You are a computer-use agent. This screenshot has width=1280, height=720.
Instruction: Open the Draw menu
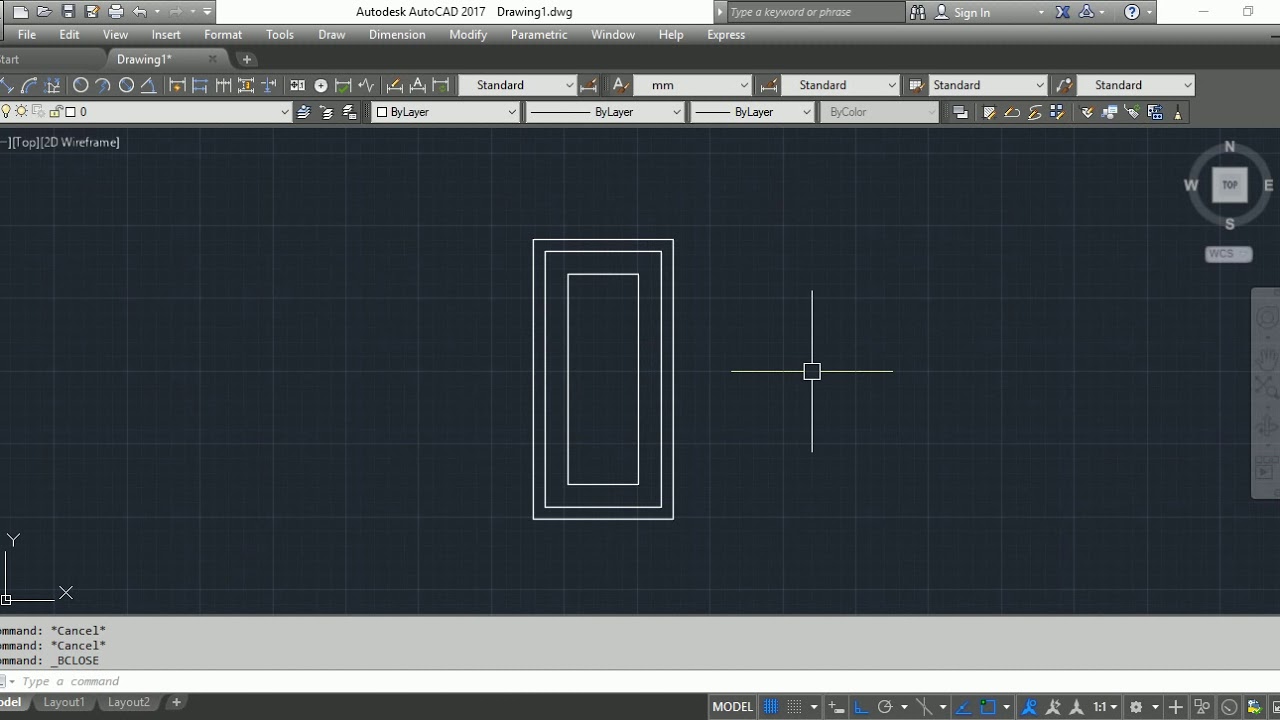coord(332,34)
